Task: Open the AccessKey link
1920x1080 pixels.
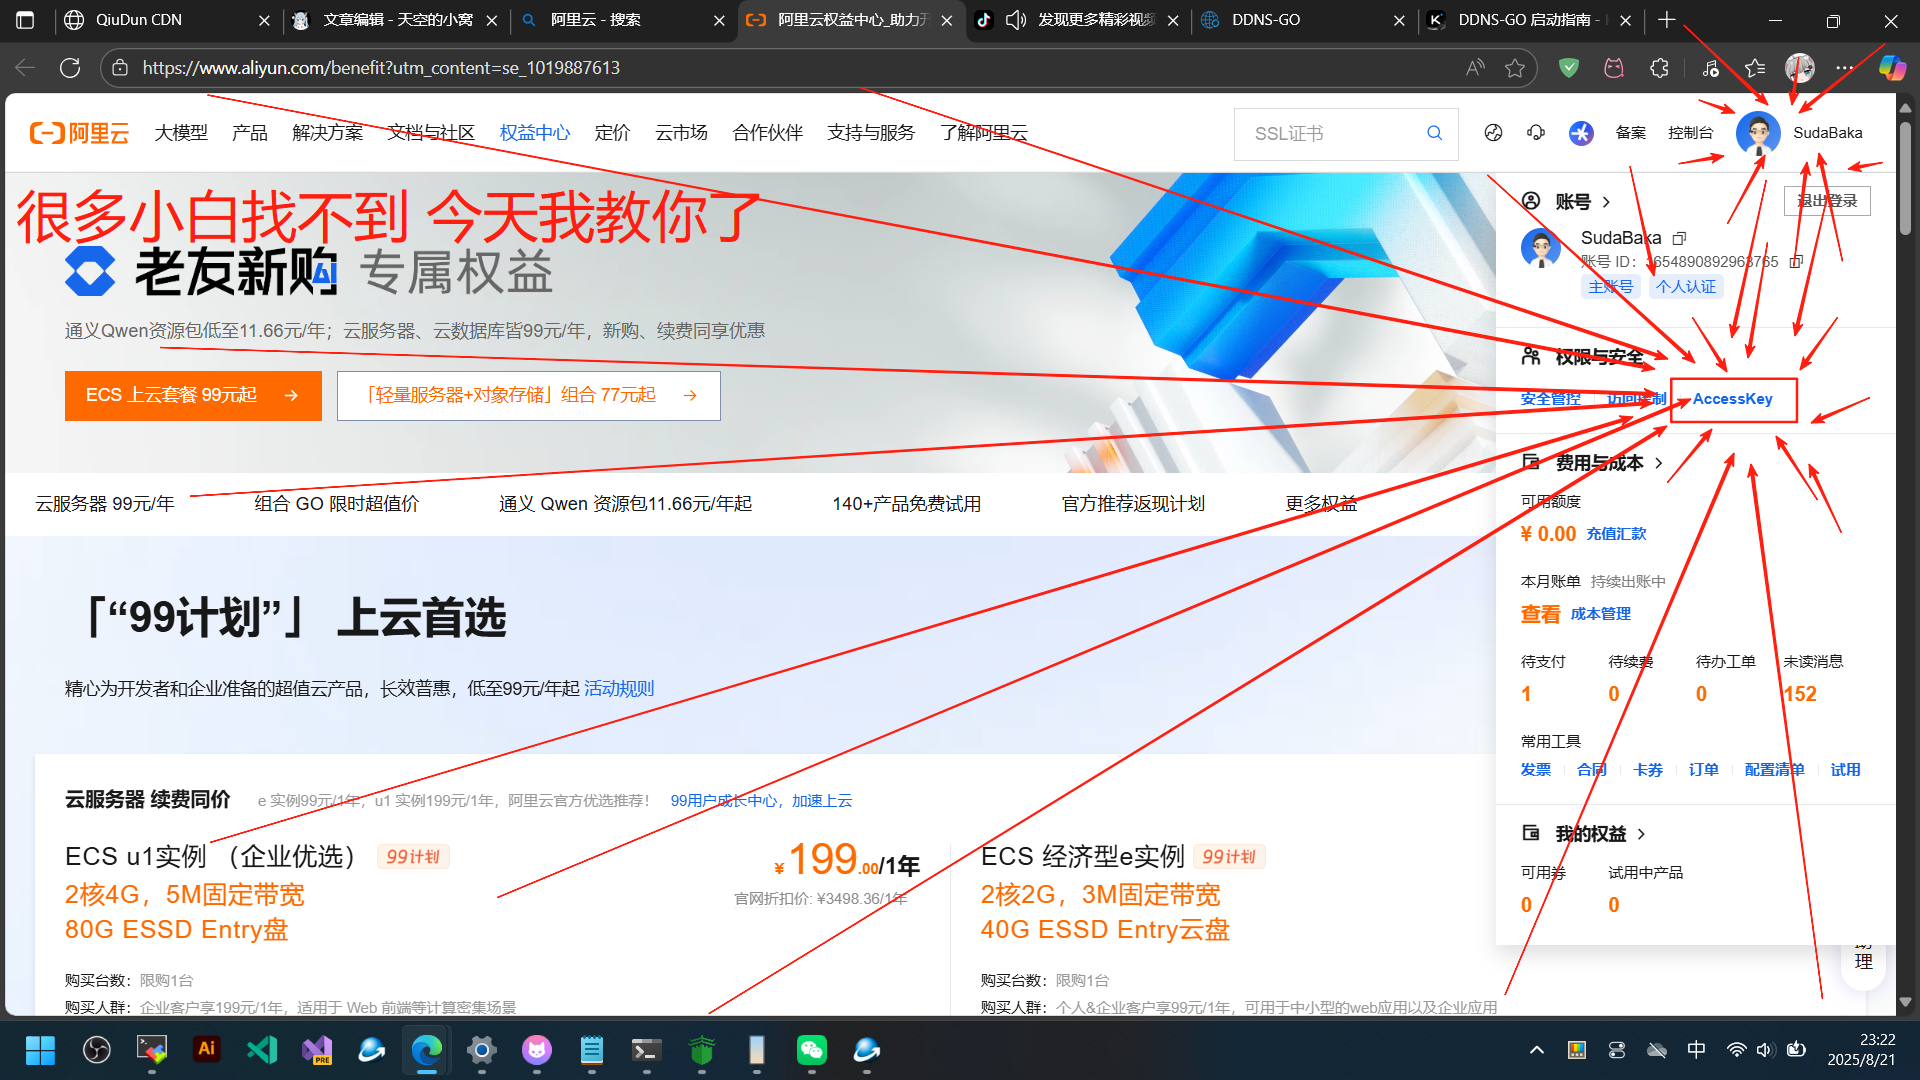Action: tap(1732, 399)
